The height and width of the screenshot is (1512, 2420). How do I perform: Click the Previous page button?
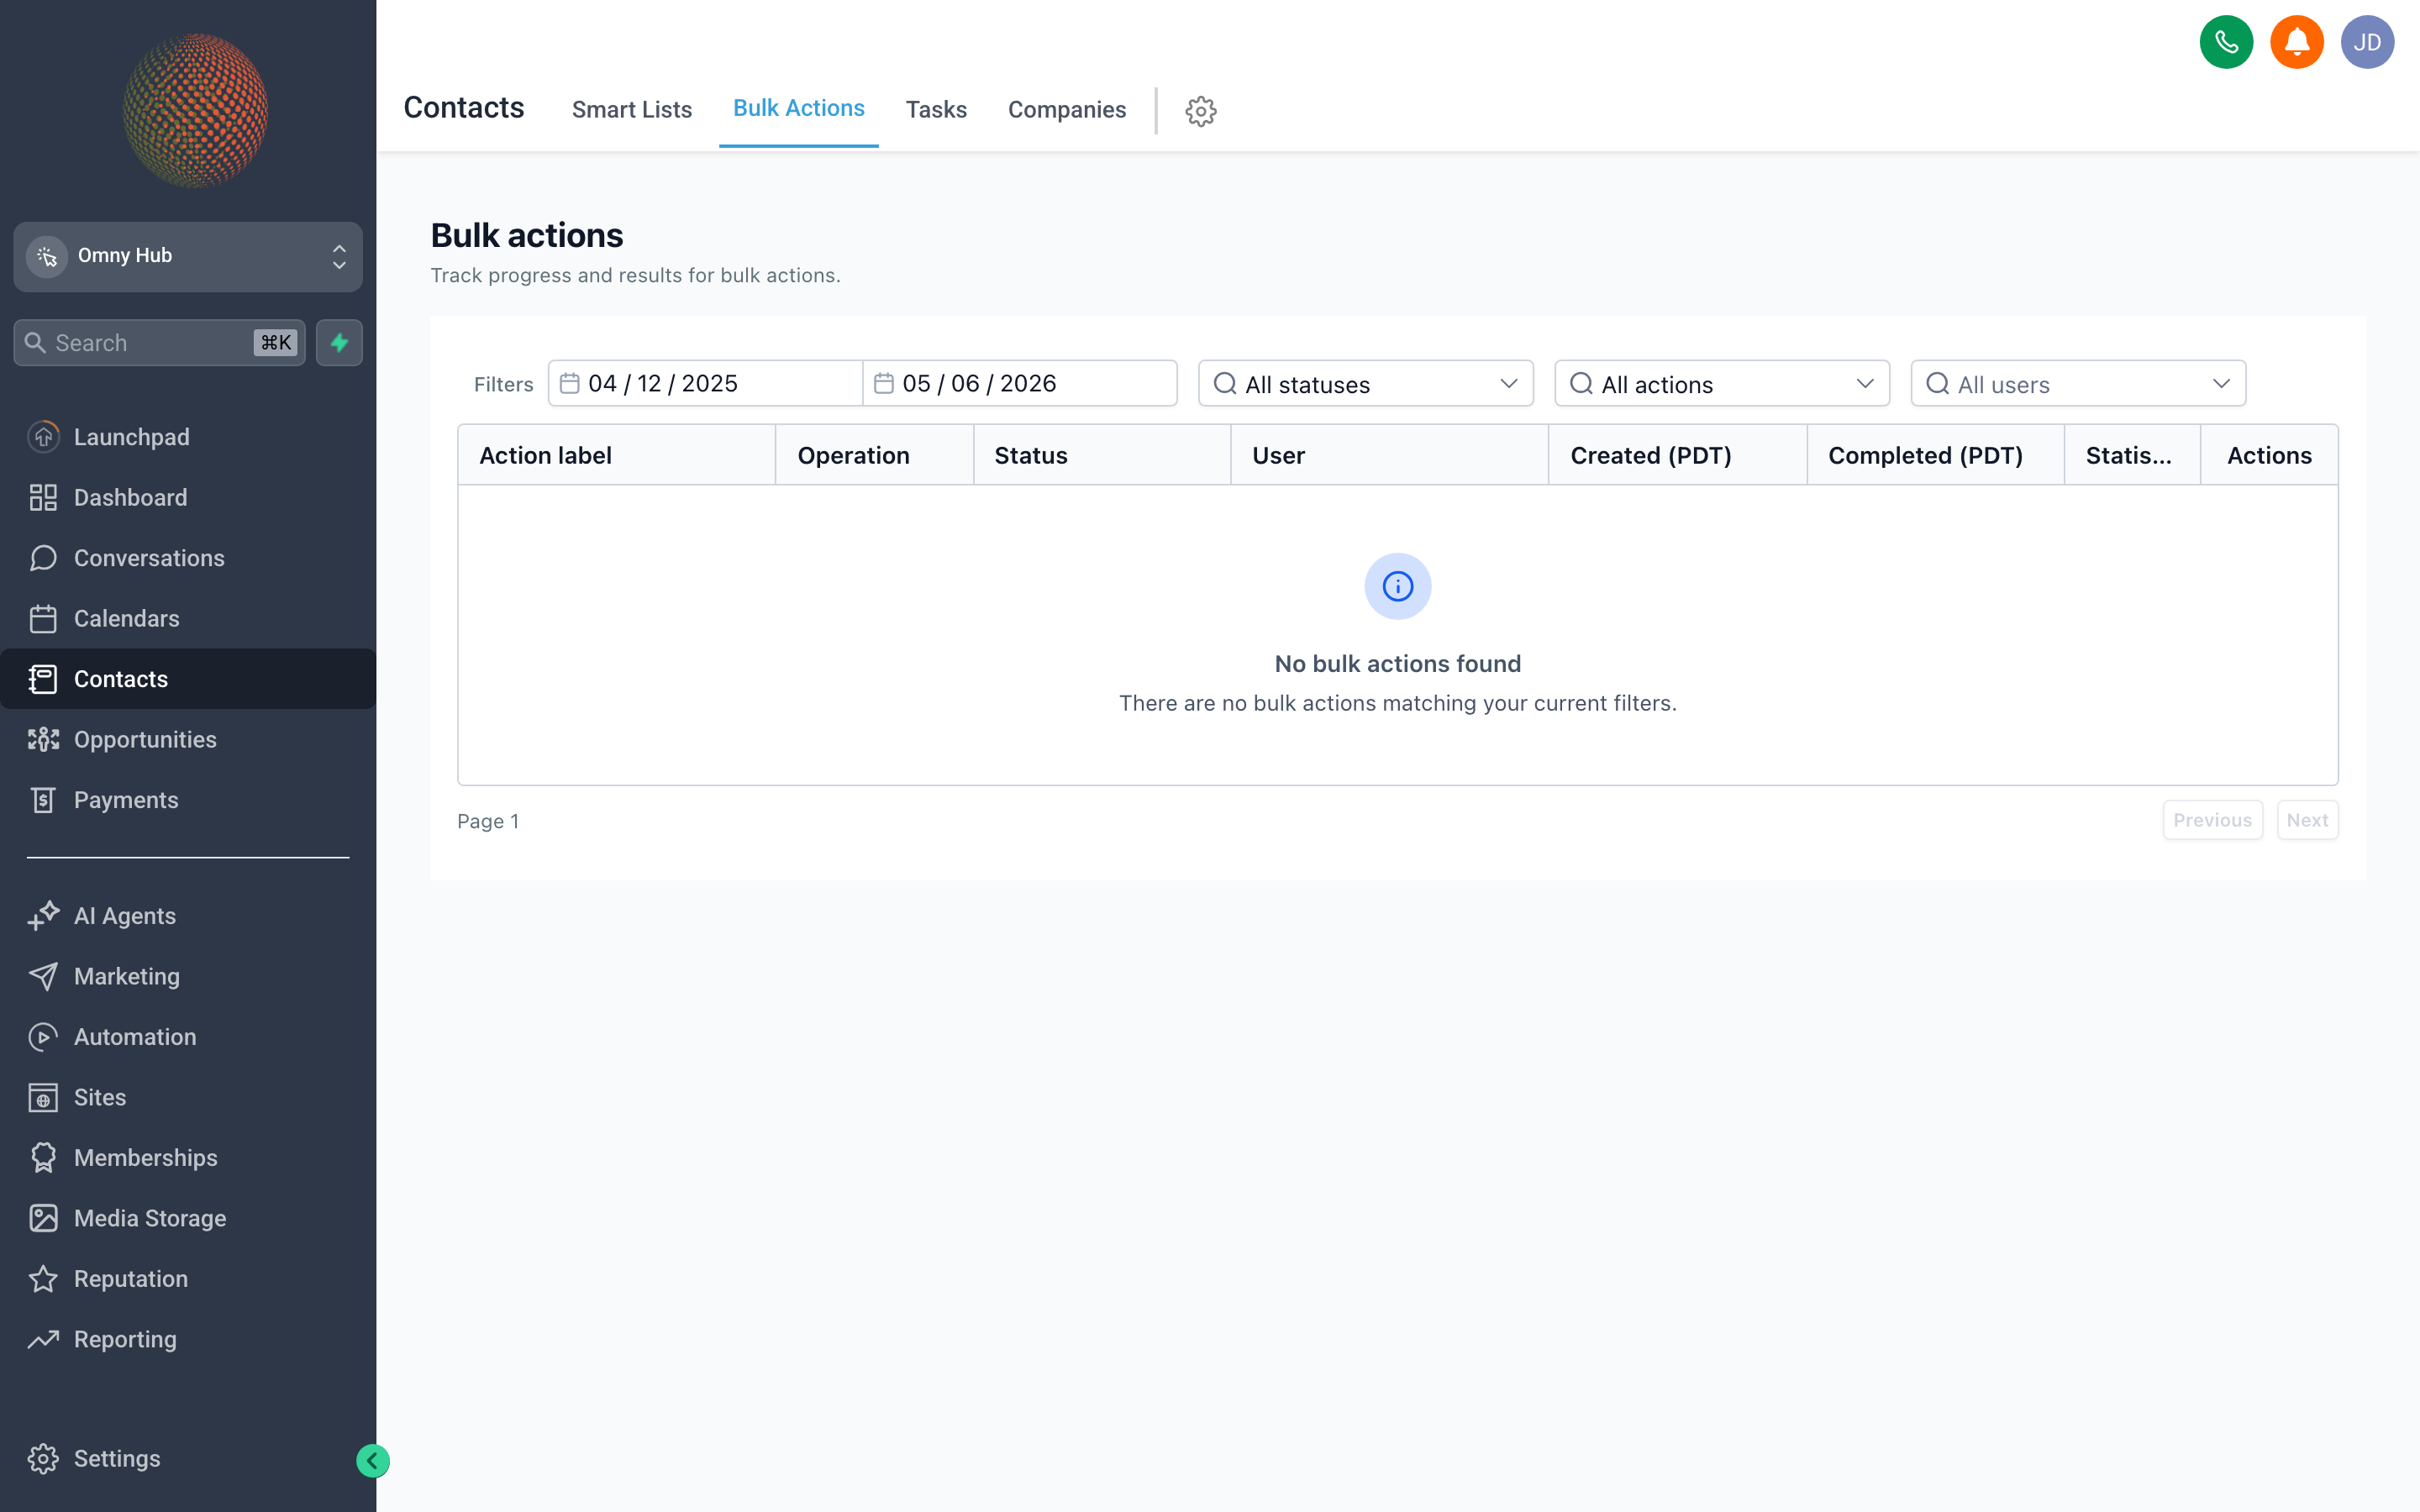click(2212, 820)
